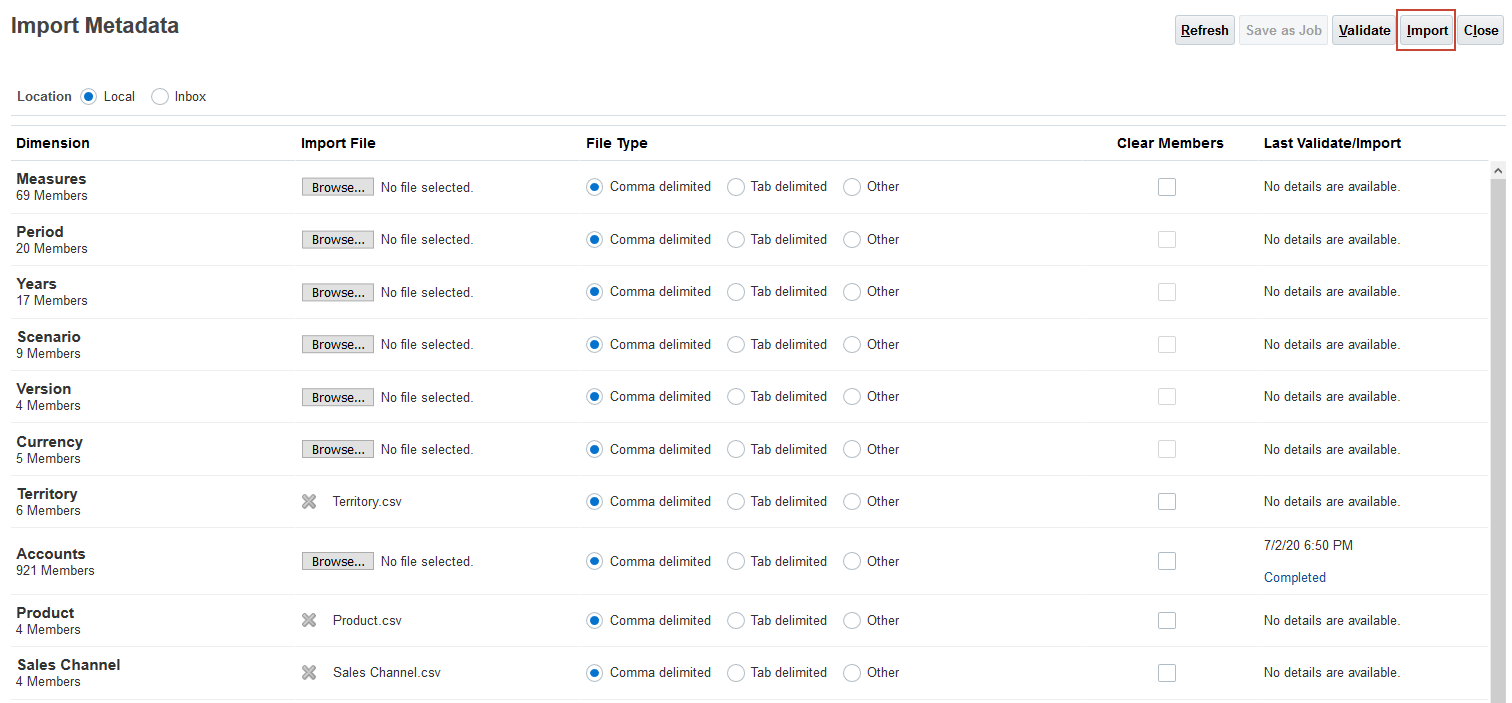This screenshot has height=703, width=1512.
Task: Tick Clear Members checkbox for Product
Action: (x=1166, y=621)
